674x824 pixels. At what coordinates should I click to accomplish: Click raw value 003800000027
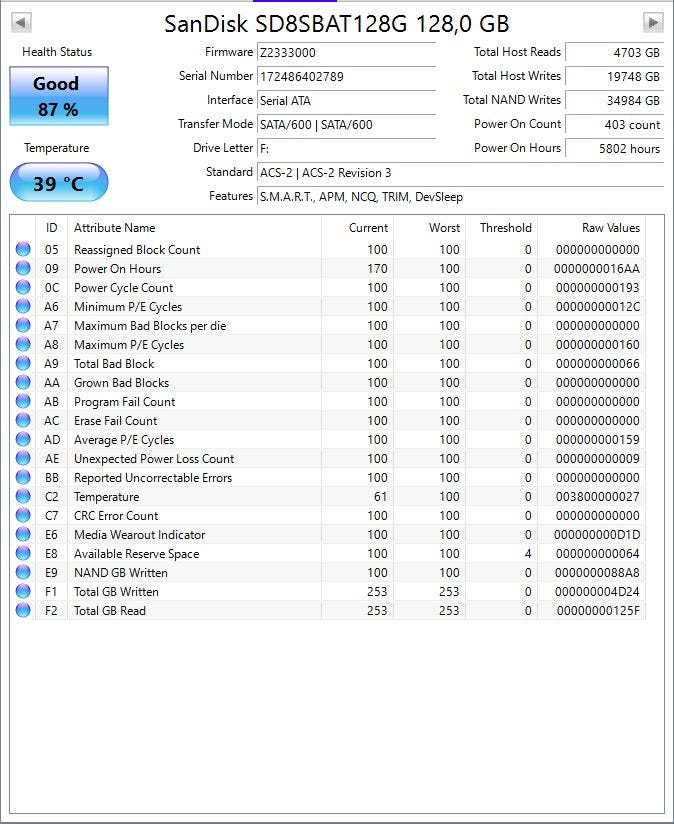pos(598,497)
